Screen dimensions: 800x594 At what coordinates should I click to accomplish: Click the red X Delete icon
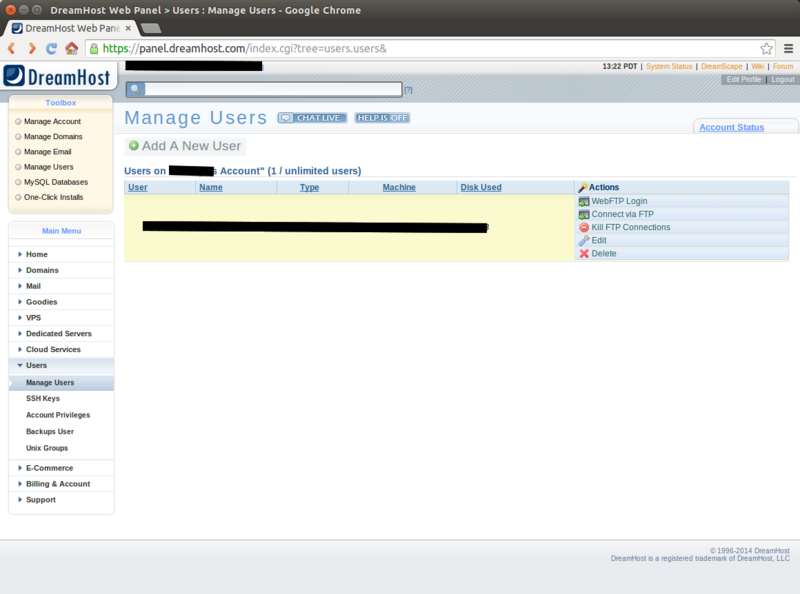[x=584, y=254]
